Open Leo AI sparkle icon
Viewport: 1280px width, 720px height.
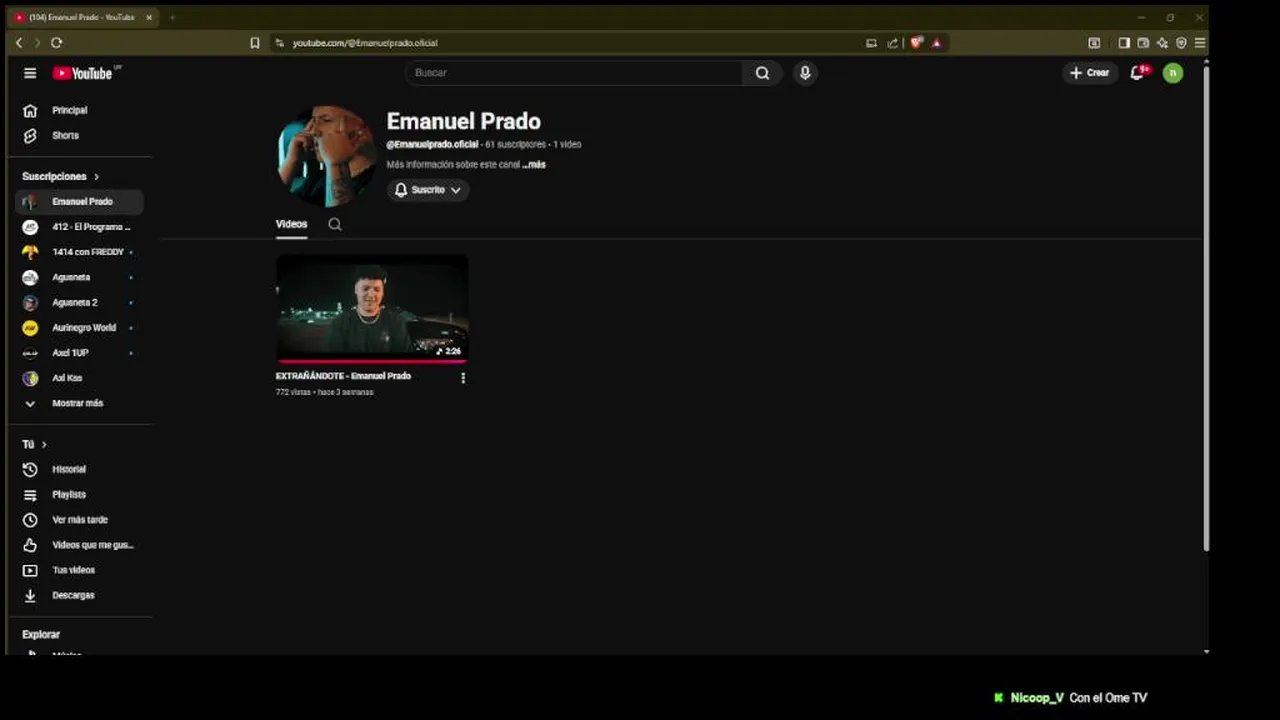[1162, 43]
